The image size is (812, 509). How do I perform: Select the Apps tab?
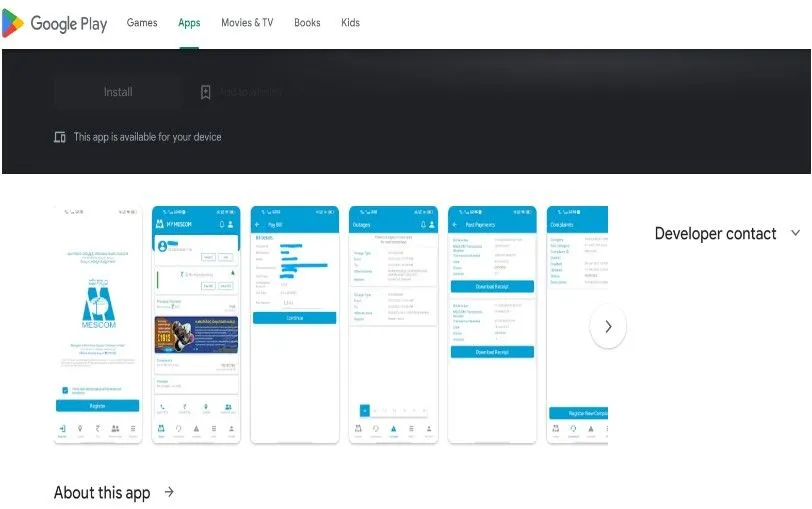[189, 23]
